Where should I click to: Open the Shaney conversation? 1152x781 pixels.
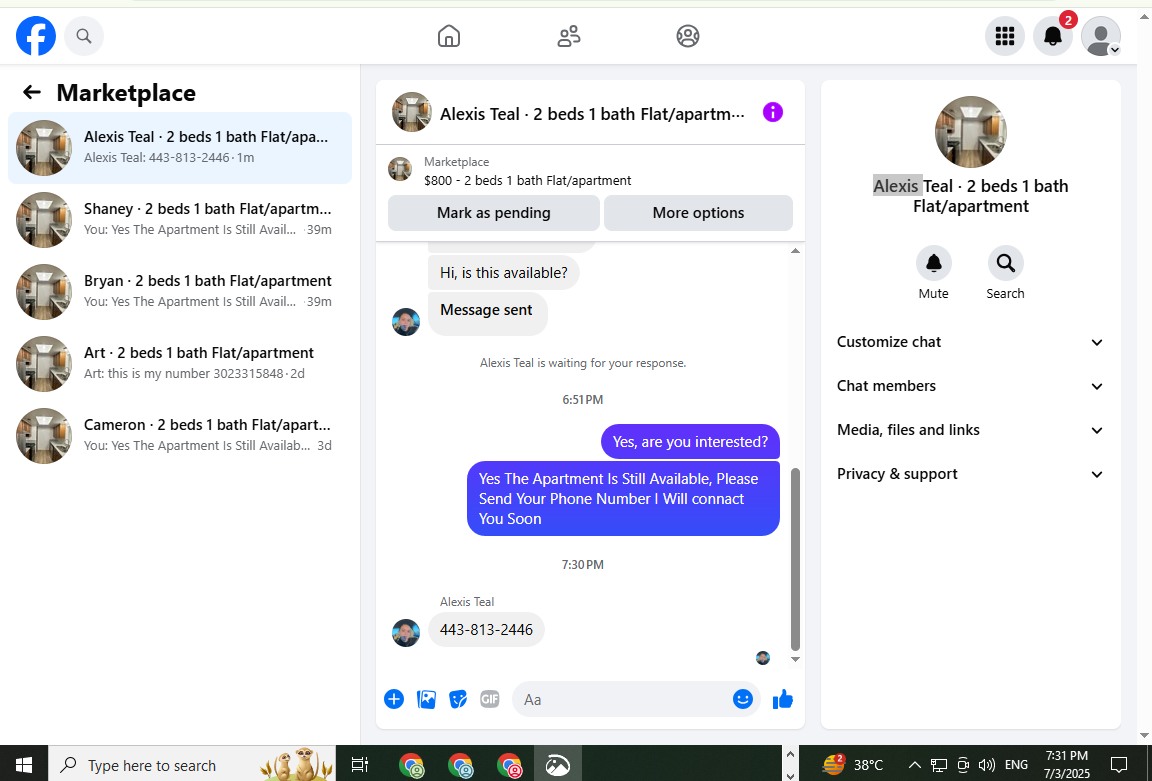pyautogui.click(x=180, y=220)
